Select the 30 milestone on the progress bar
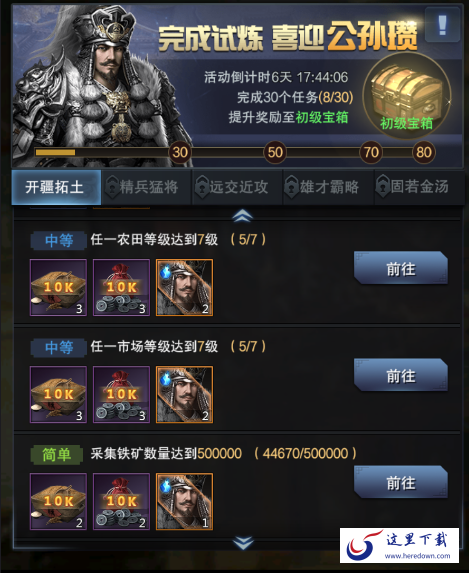 point(180,152)
